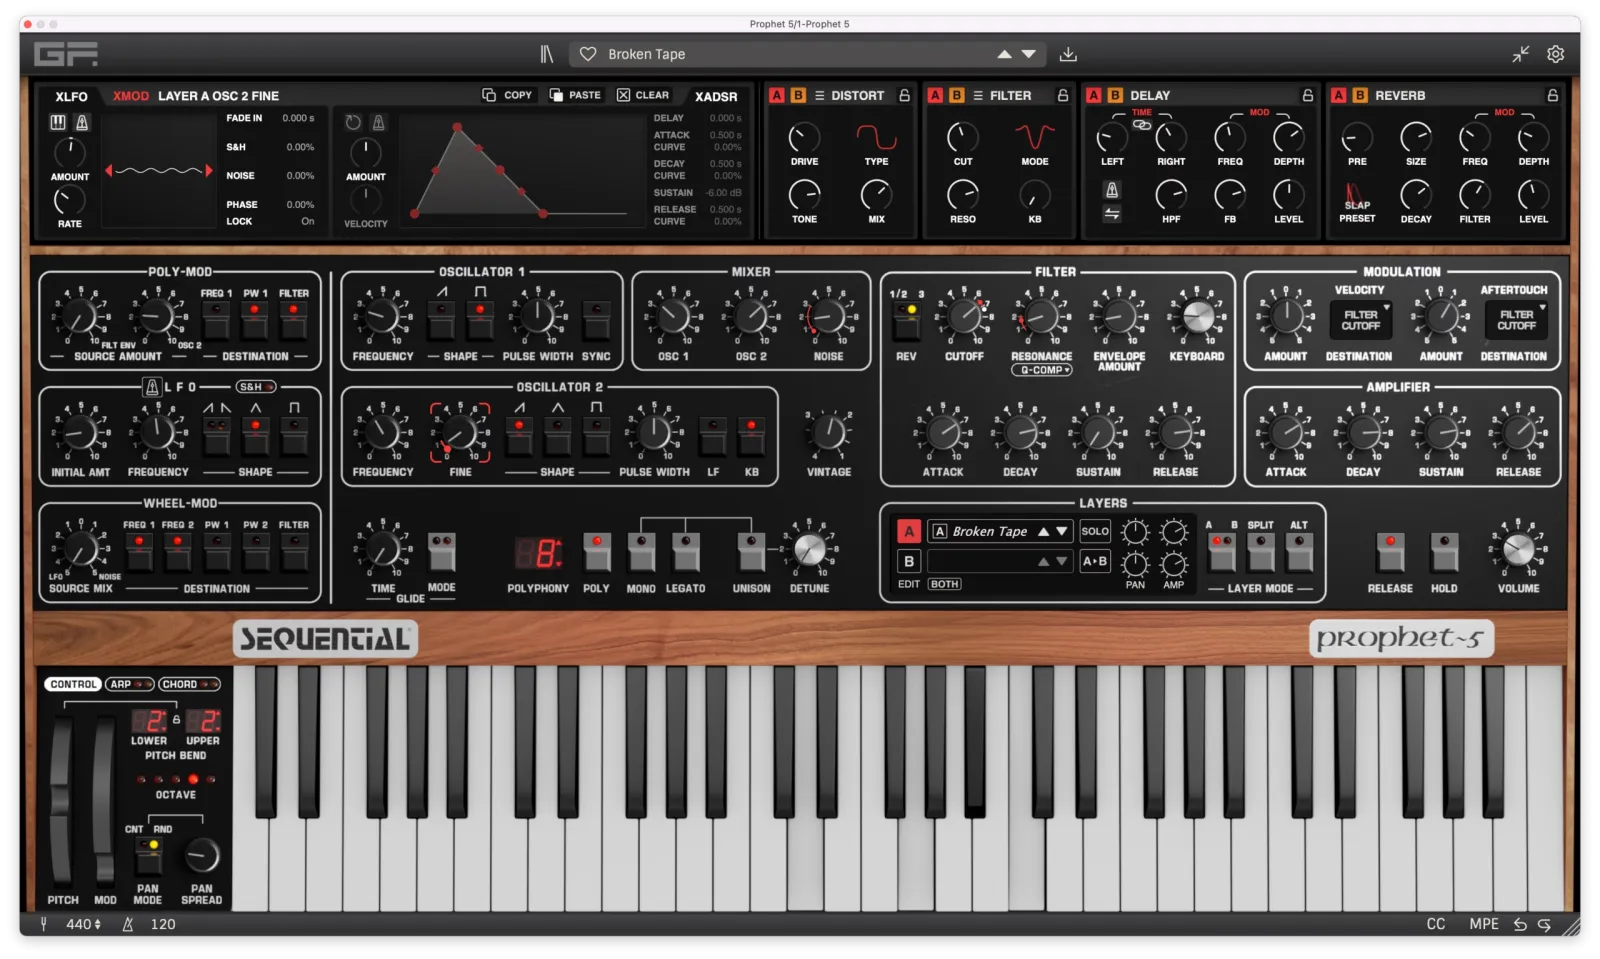Open the preset browser library icon

546,54
